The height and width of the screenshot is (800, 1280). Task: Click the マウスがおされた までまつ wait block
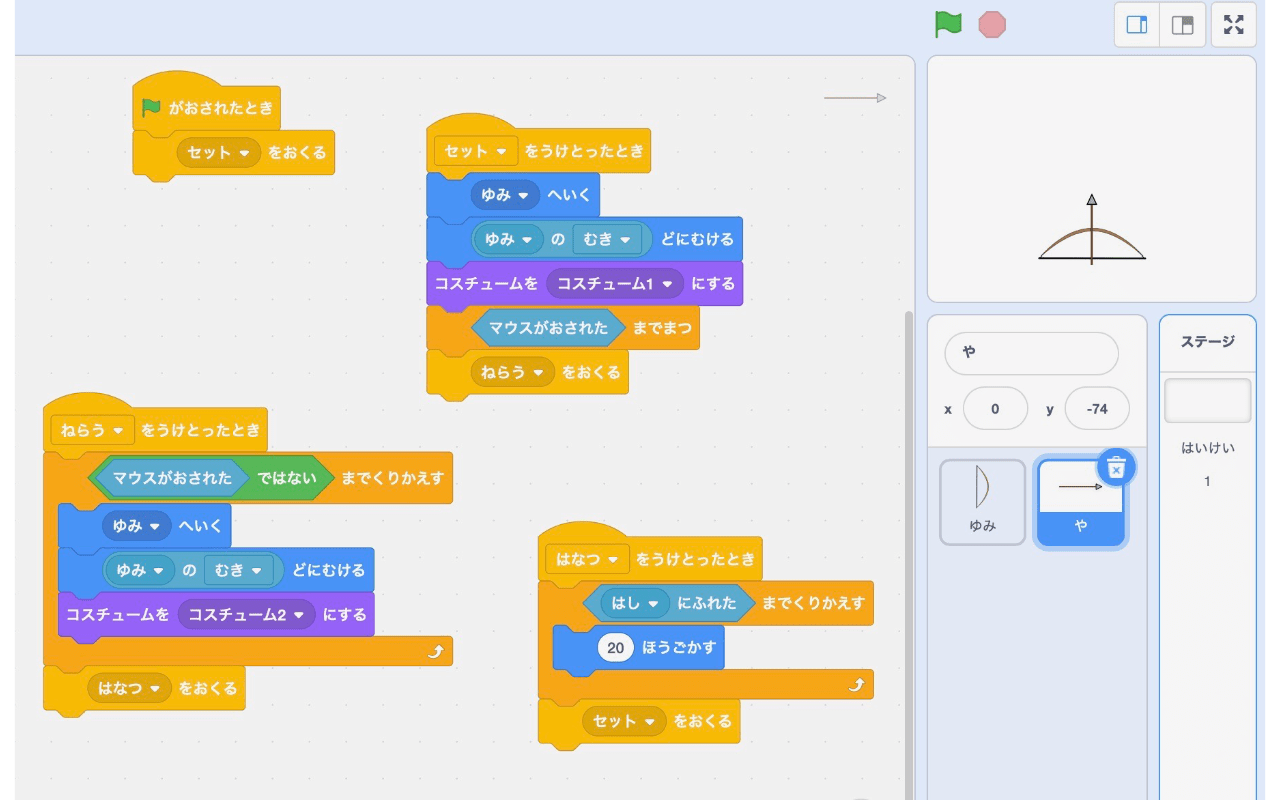pyautogui.click(x=563, y=327)
